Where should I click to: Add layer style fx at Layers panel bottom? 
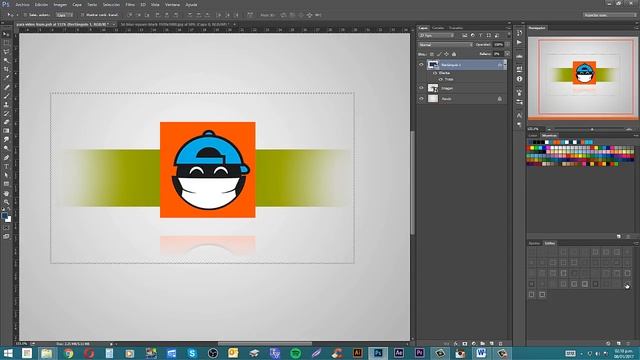click(x=456, y=344)
